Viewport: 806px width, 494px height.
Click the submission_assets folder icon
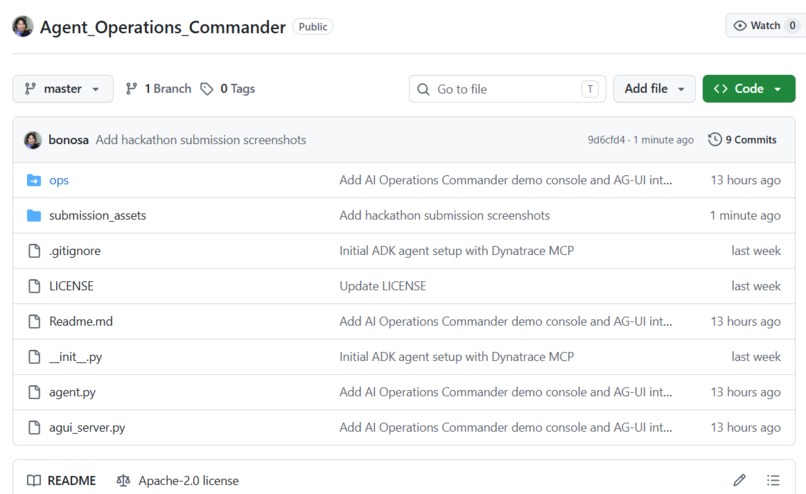pos(34,215)
